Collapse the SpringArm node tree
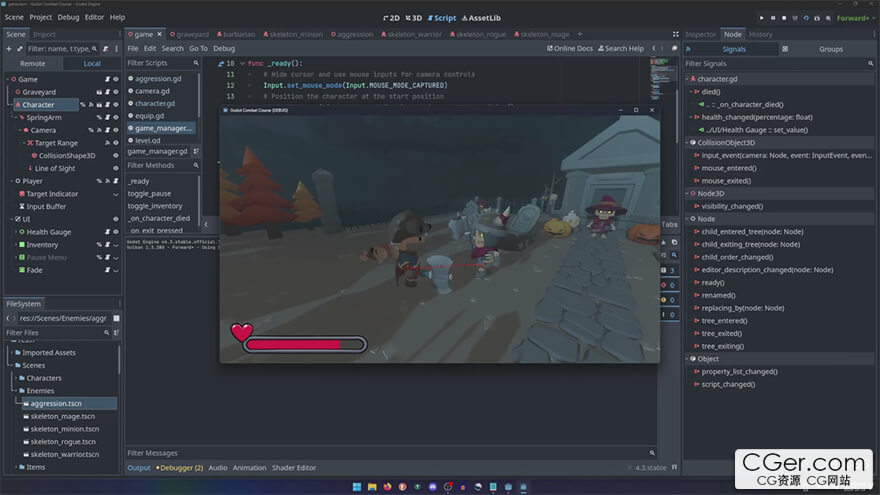Viewport: 880px width, 495px height. pyautogui.click(x=18, y=117)
